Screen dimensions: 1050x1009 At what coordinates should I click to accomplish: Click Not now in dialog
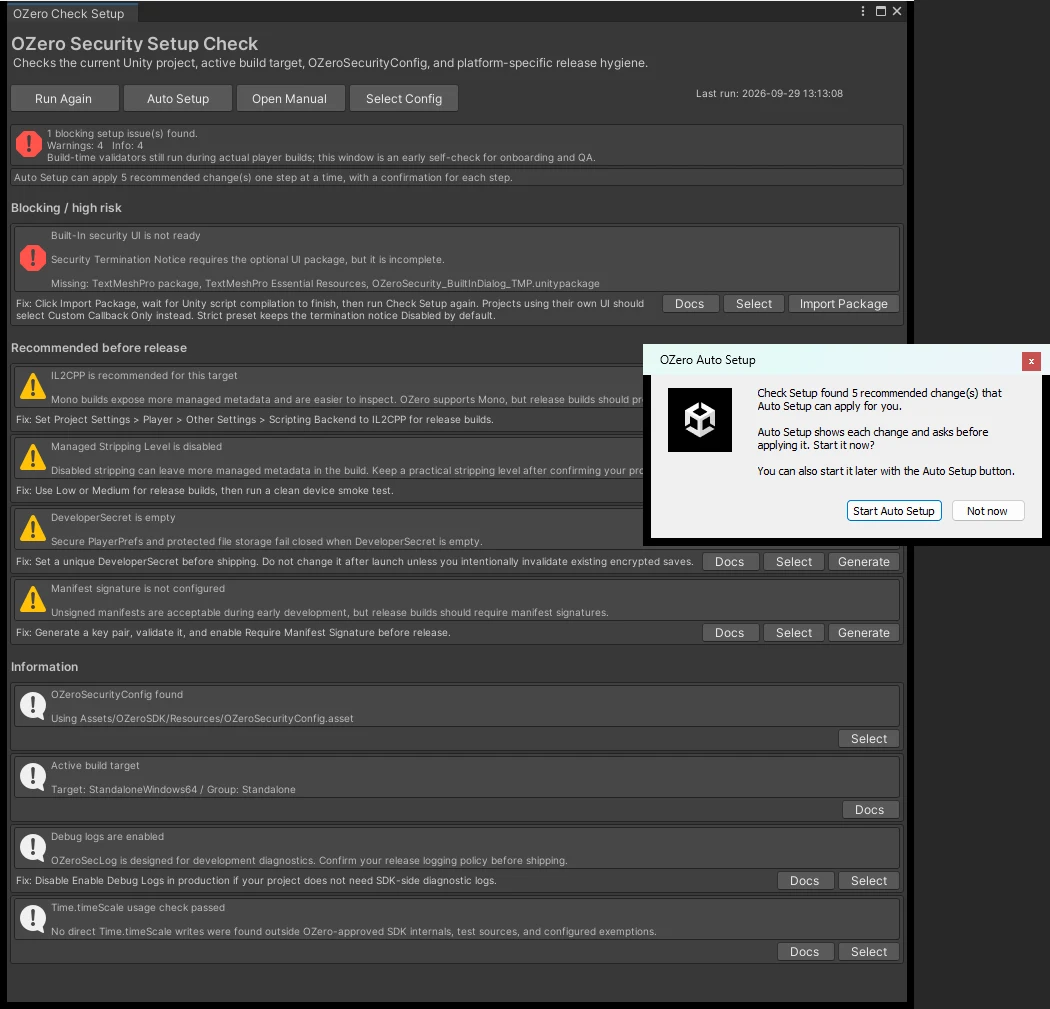click(987, 511)
